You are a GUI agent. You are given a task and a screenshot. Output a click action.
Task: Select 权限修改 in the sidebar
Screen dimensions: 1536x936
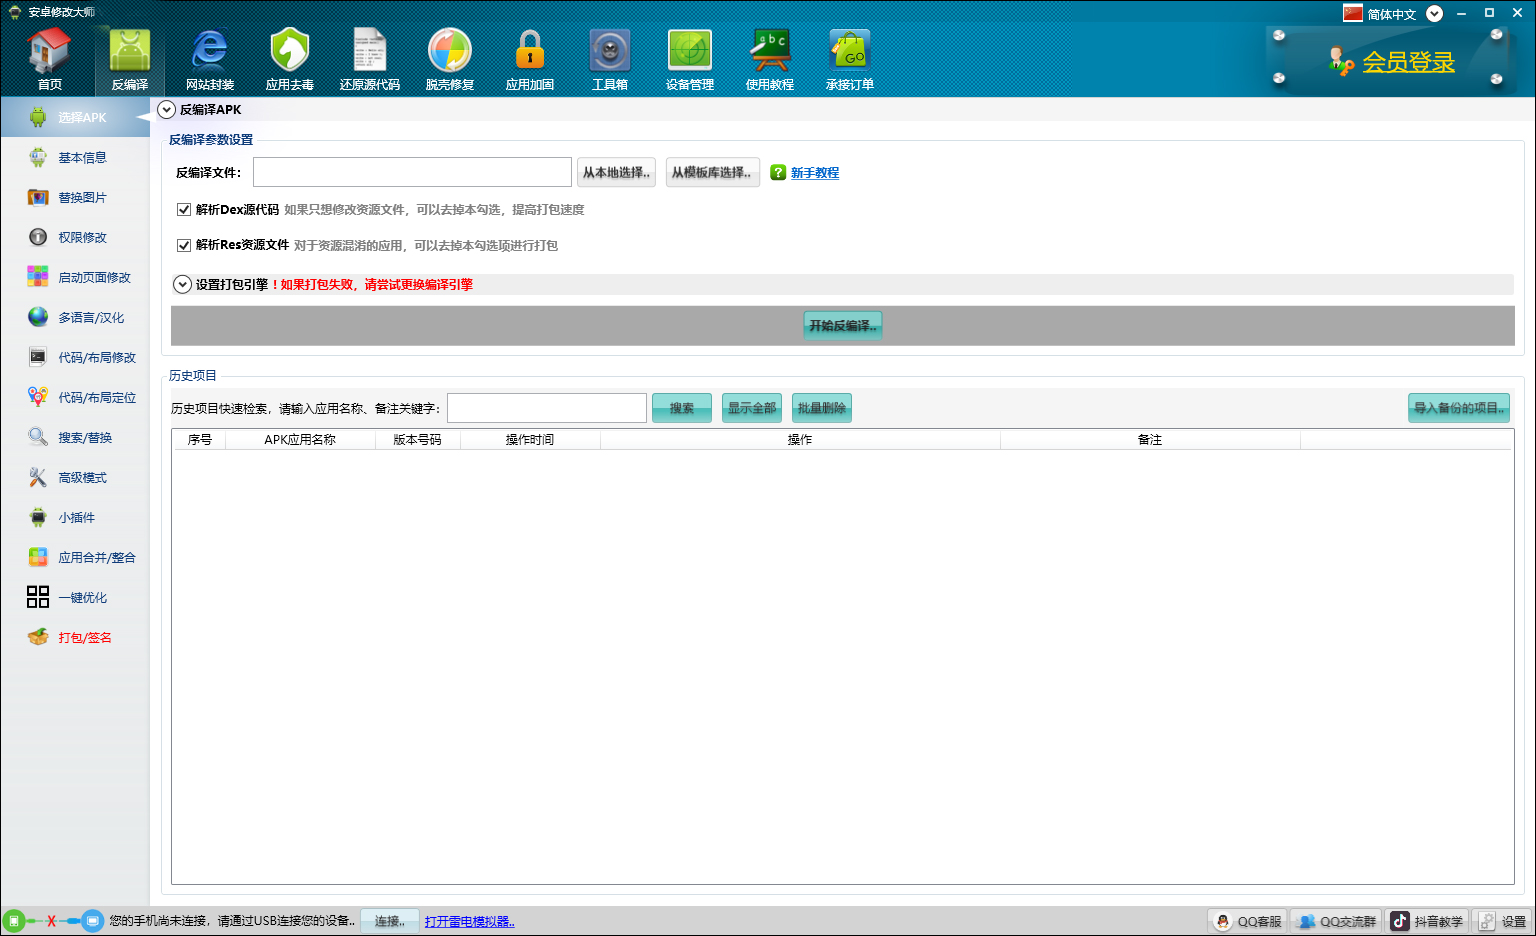pyautogui.click(x=82, y=238)
